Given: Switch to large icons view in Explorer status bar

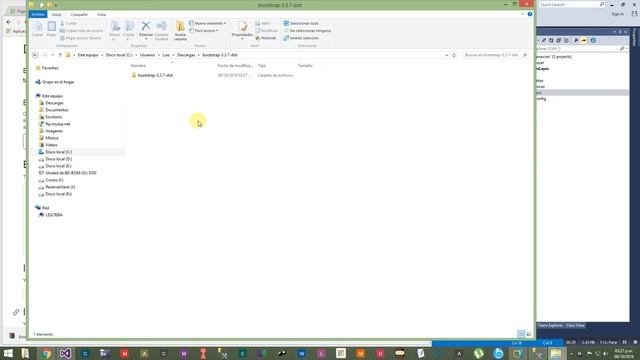Looking at the screenshot, I should click(x=529, y=334).
